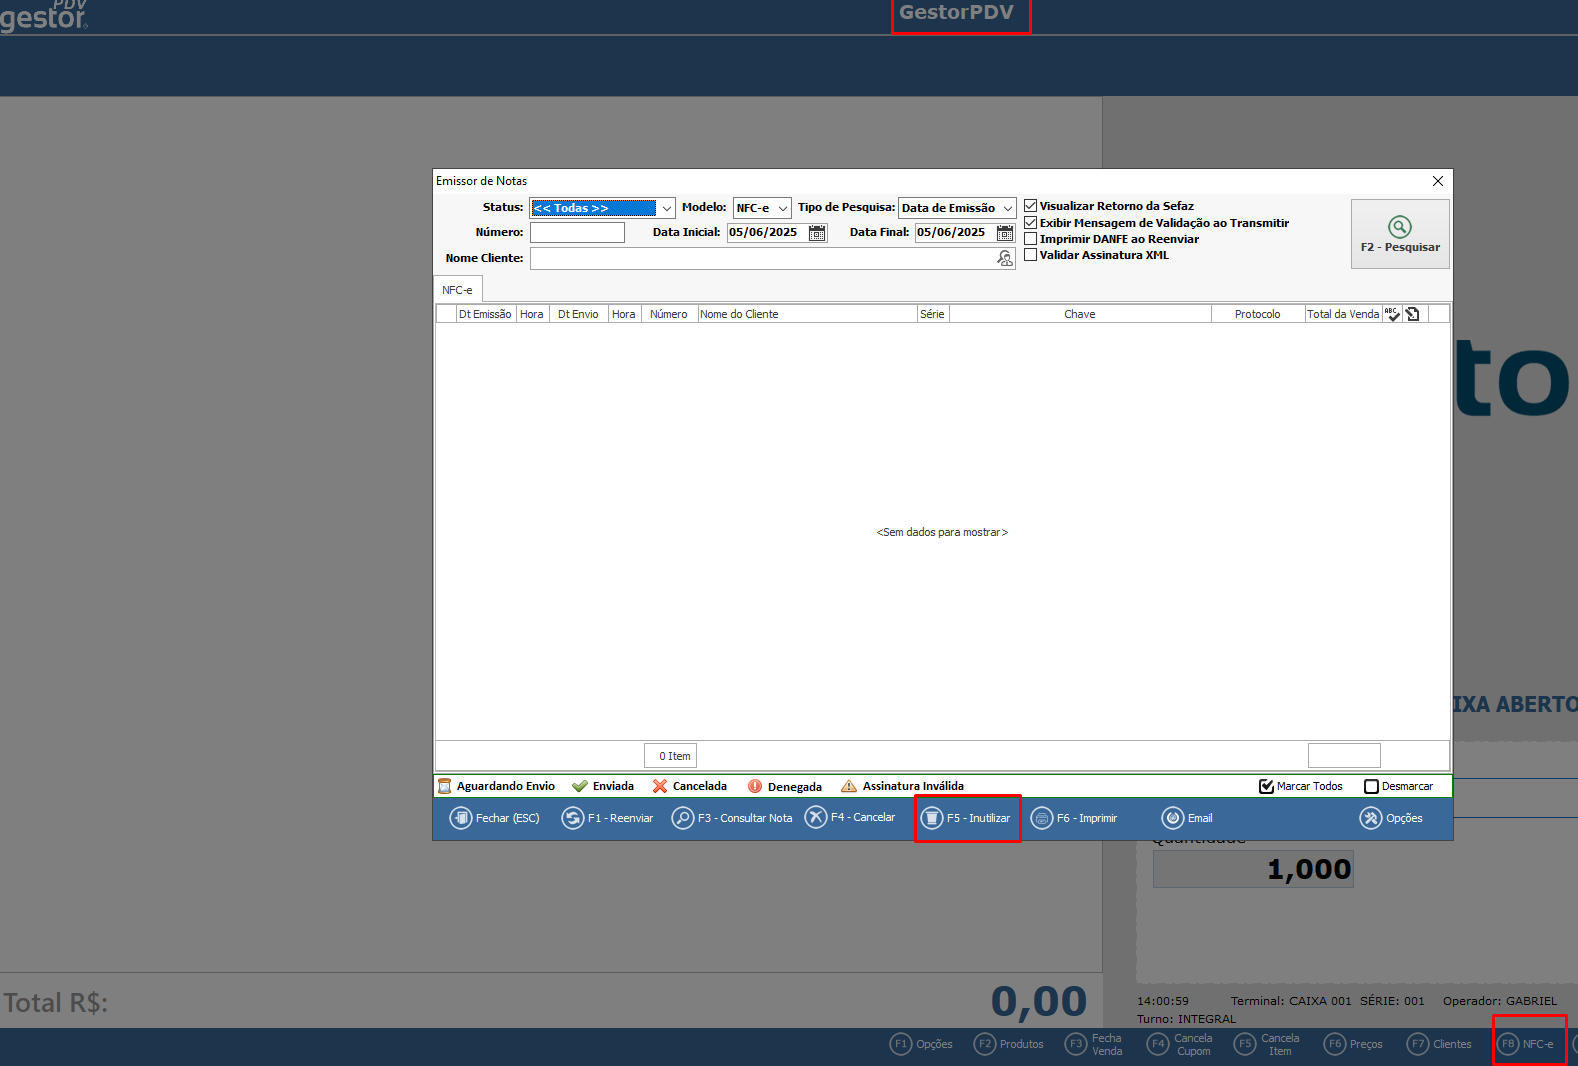The image size is (1578, 1066).
Task: Click the F1 - Reenviar icon
Action: pyautogui.click(x=573, y=818)
